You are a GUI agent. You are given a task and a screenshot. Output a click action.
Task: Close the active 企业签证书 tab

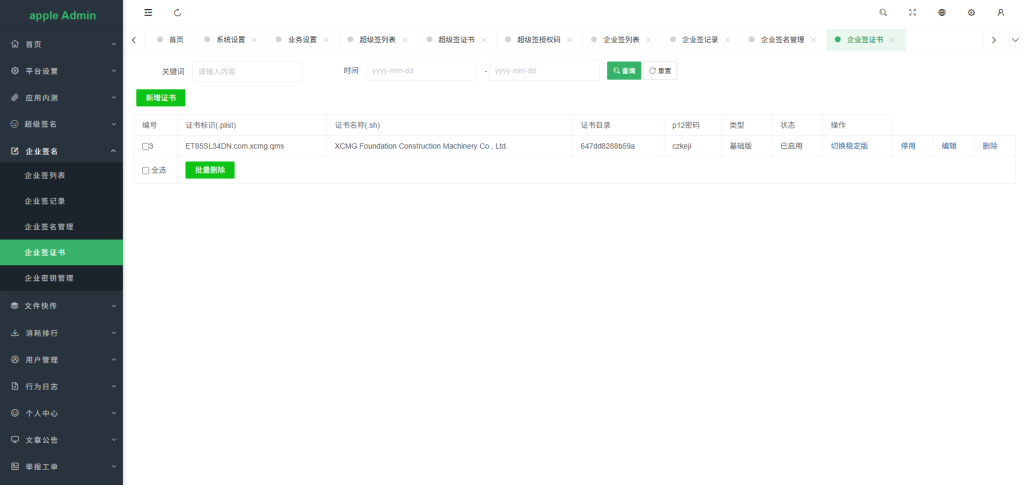892,40
